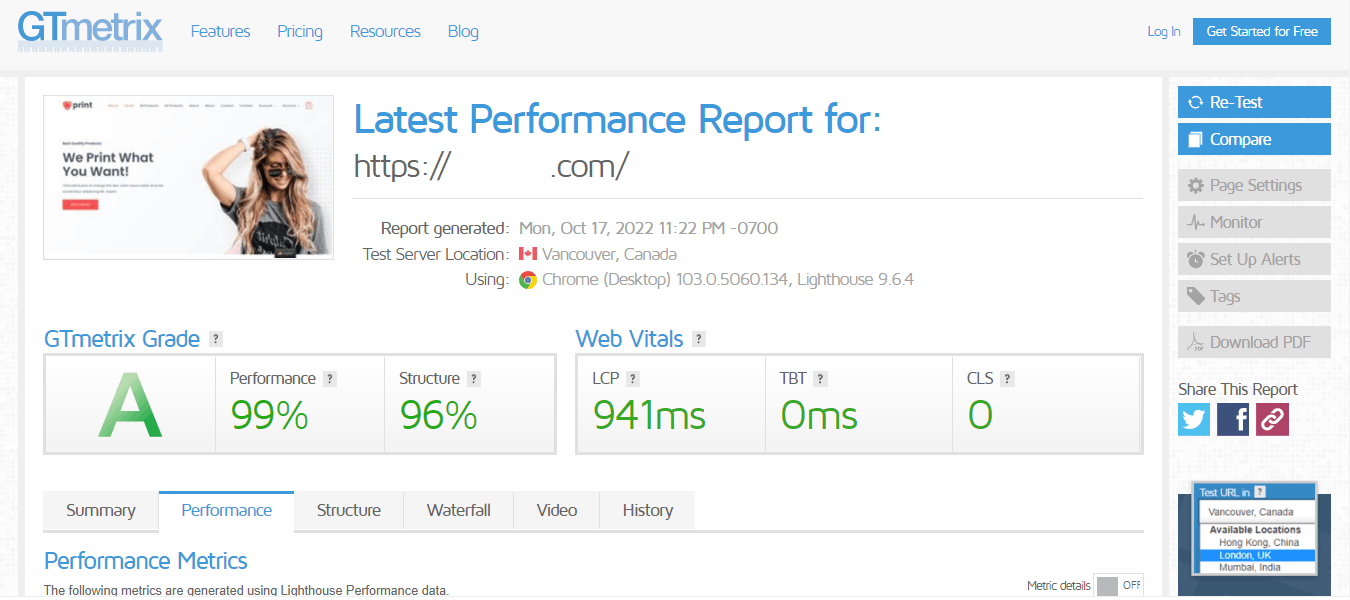Viewport: 1350px width, 600px height.
Task: Click help icon beside Structure score
Action: pyautogui.click(x=474, y=379)
